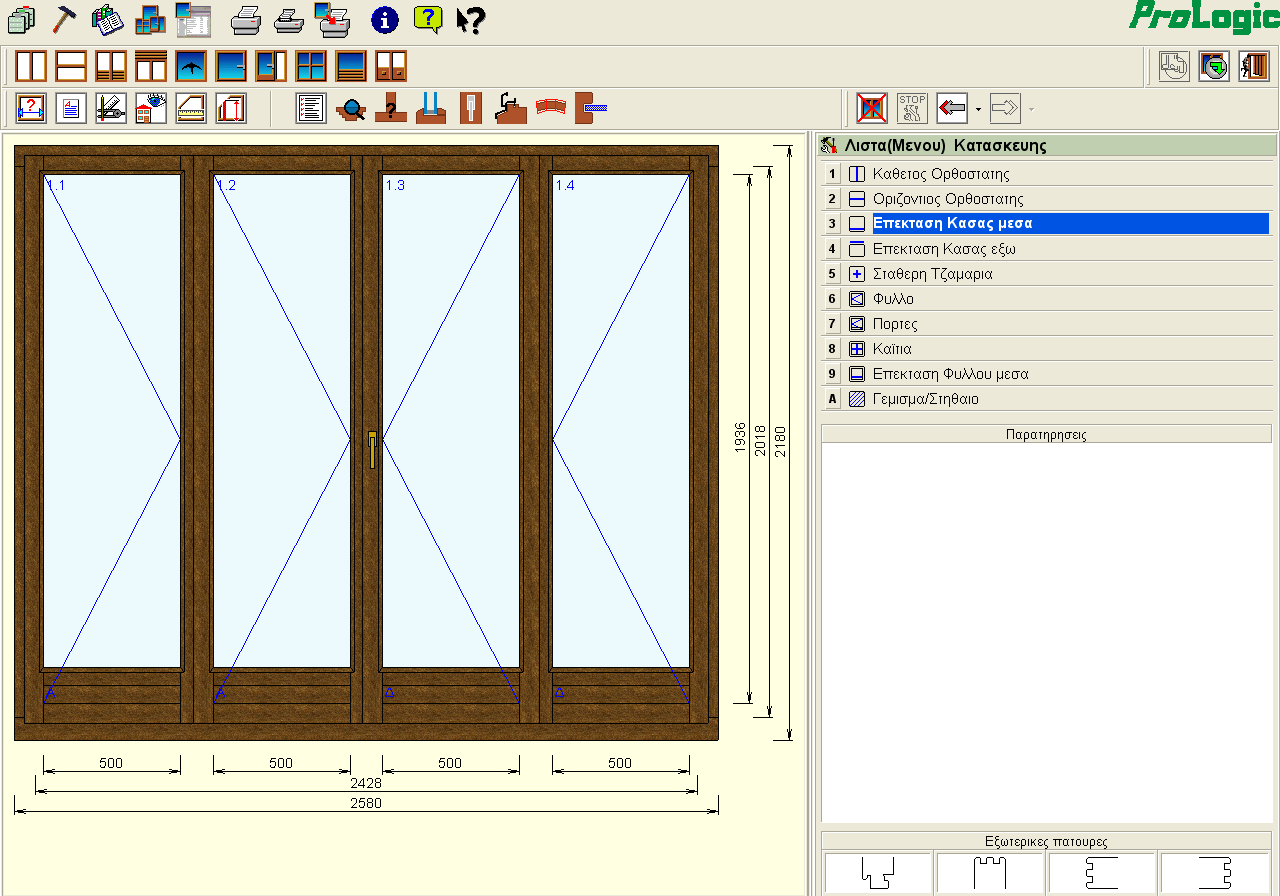Click the frame height dimension icon
Image resolution: width=1280 pixels, height=896 pixels.
click(231, 107)
